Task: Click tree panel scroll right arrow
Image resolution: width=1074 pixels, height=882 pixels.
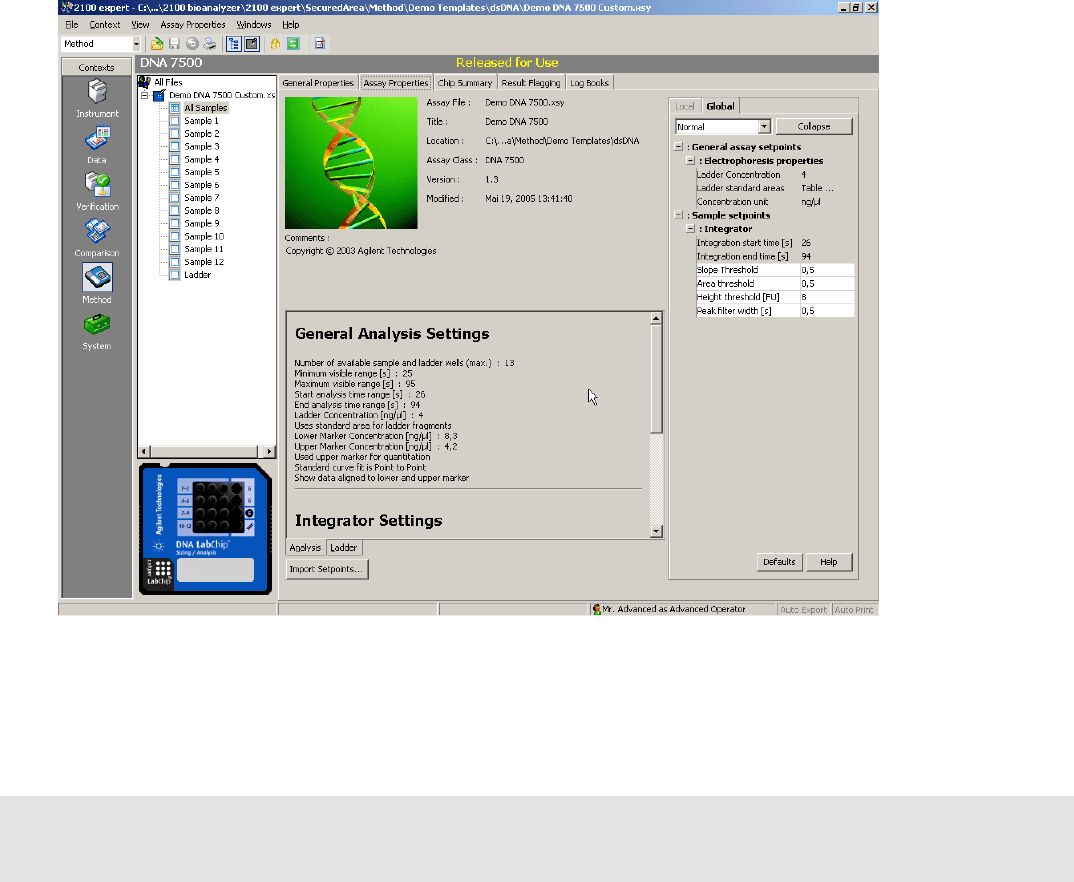Action: [270, 452]
